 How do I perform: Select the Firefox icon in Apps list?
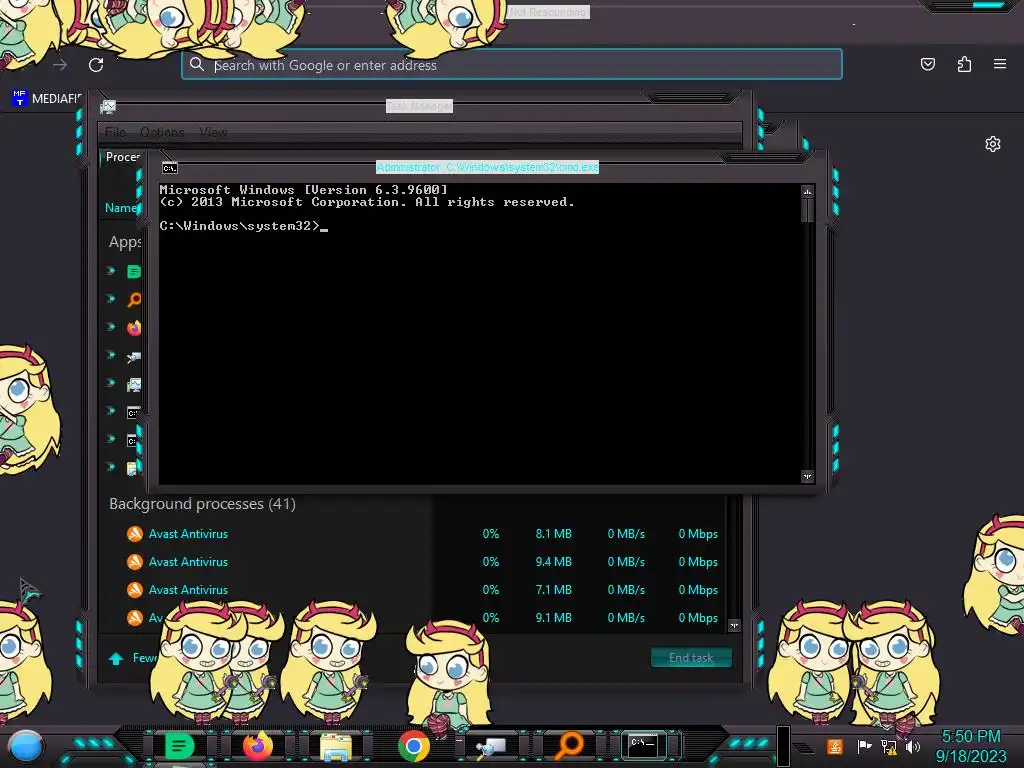click(134, 328)
